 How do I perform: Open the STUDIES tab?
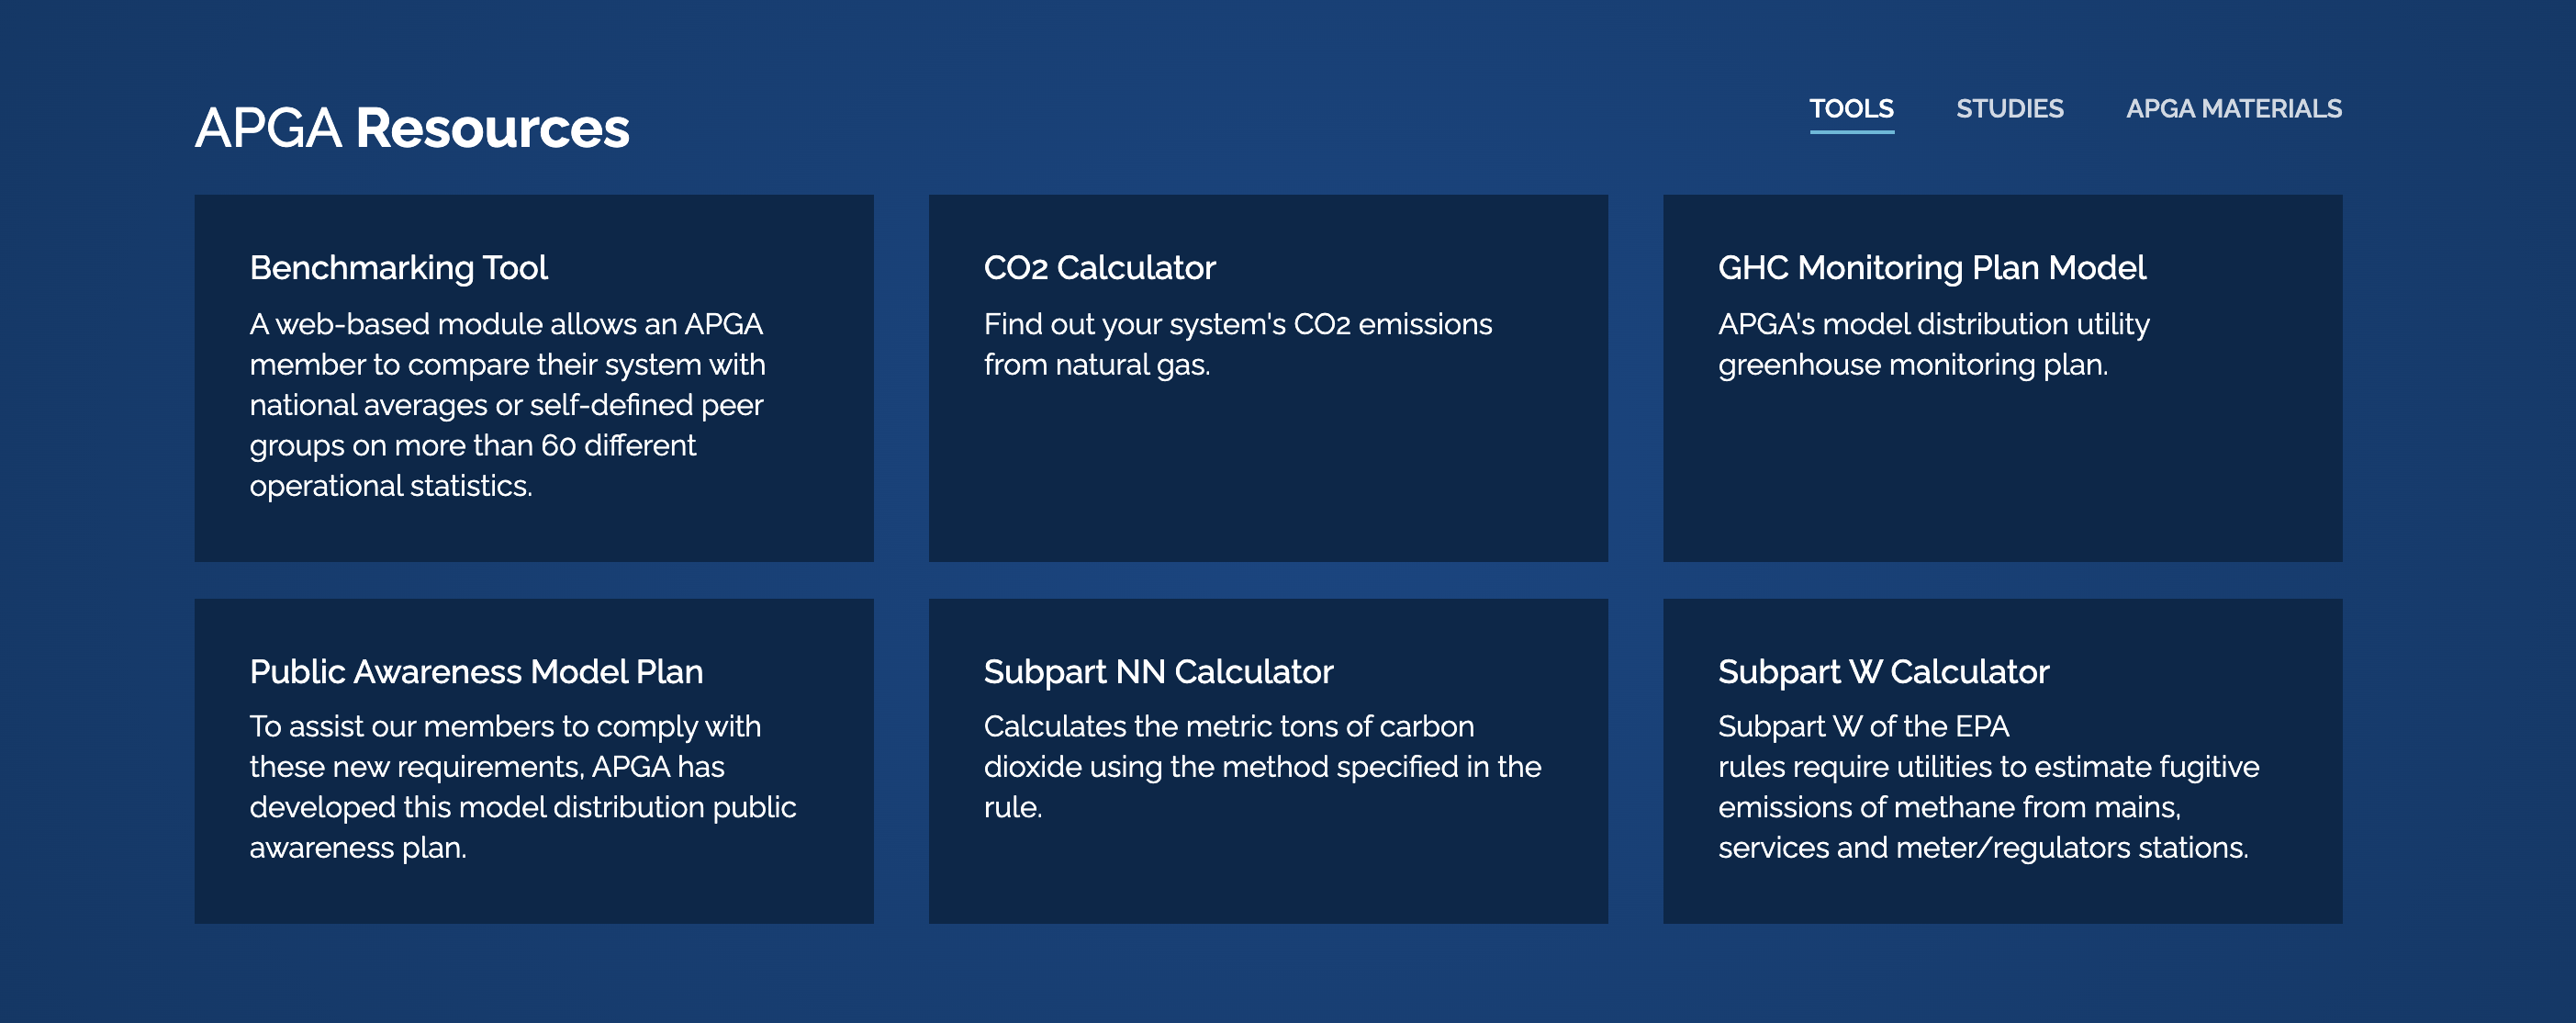click(x=2009, y=108)
